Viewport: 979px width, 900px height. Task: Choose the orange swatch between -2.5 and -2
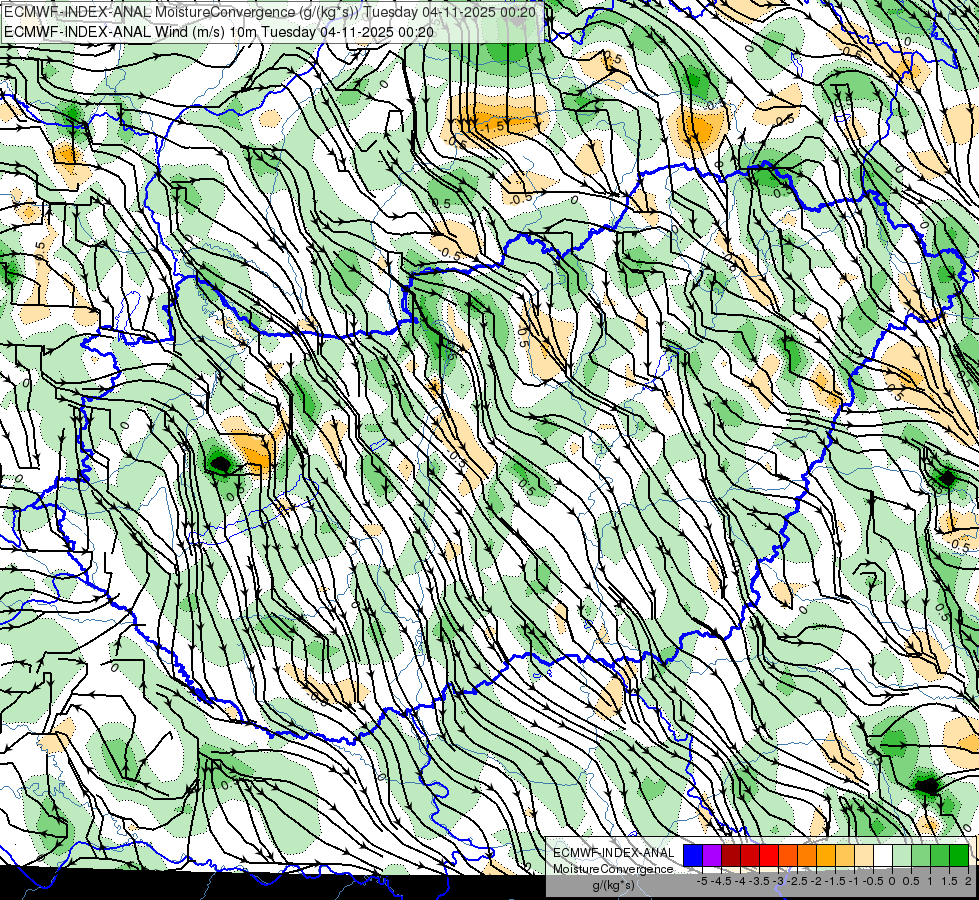807,855
